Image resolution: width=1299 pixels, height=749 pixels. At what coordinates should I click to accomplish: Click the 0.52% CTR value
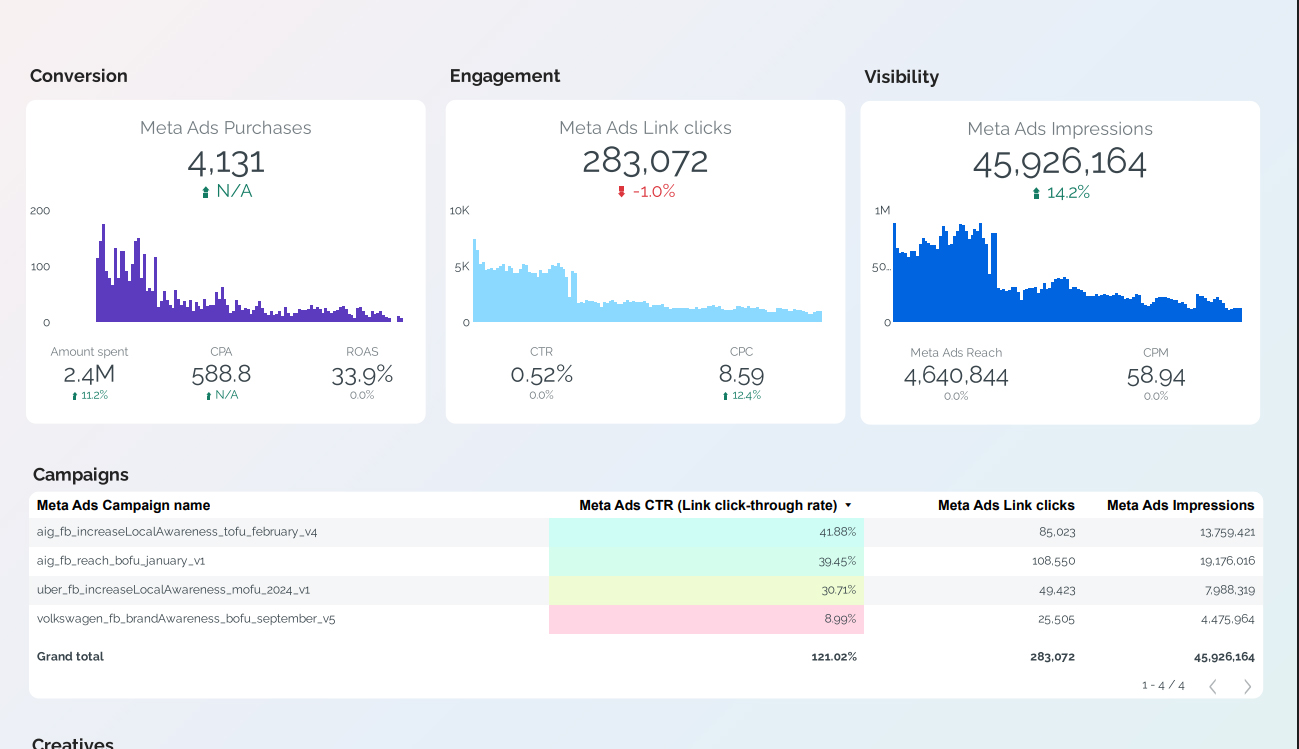542,375
